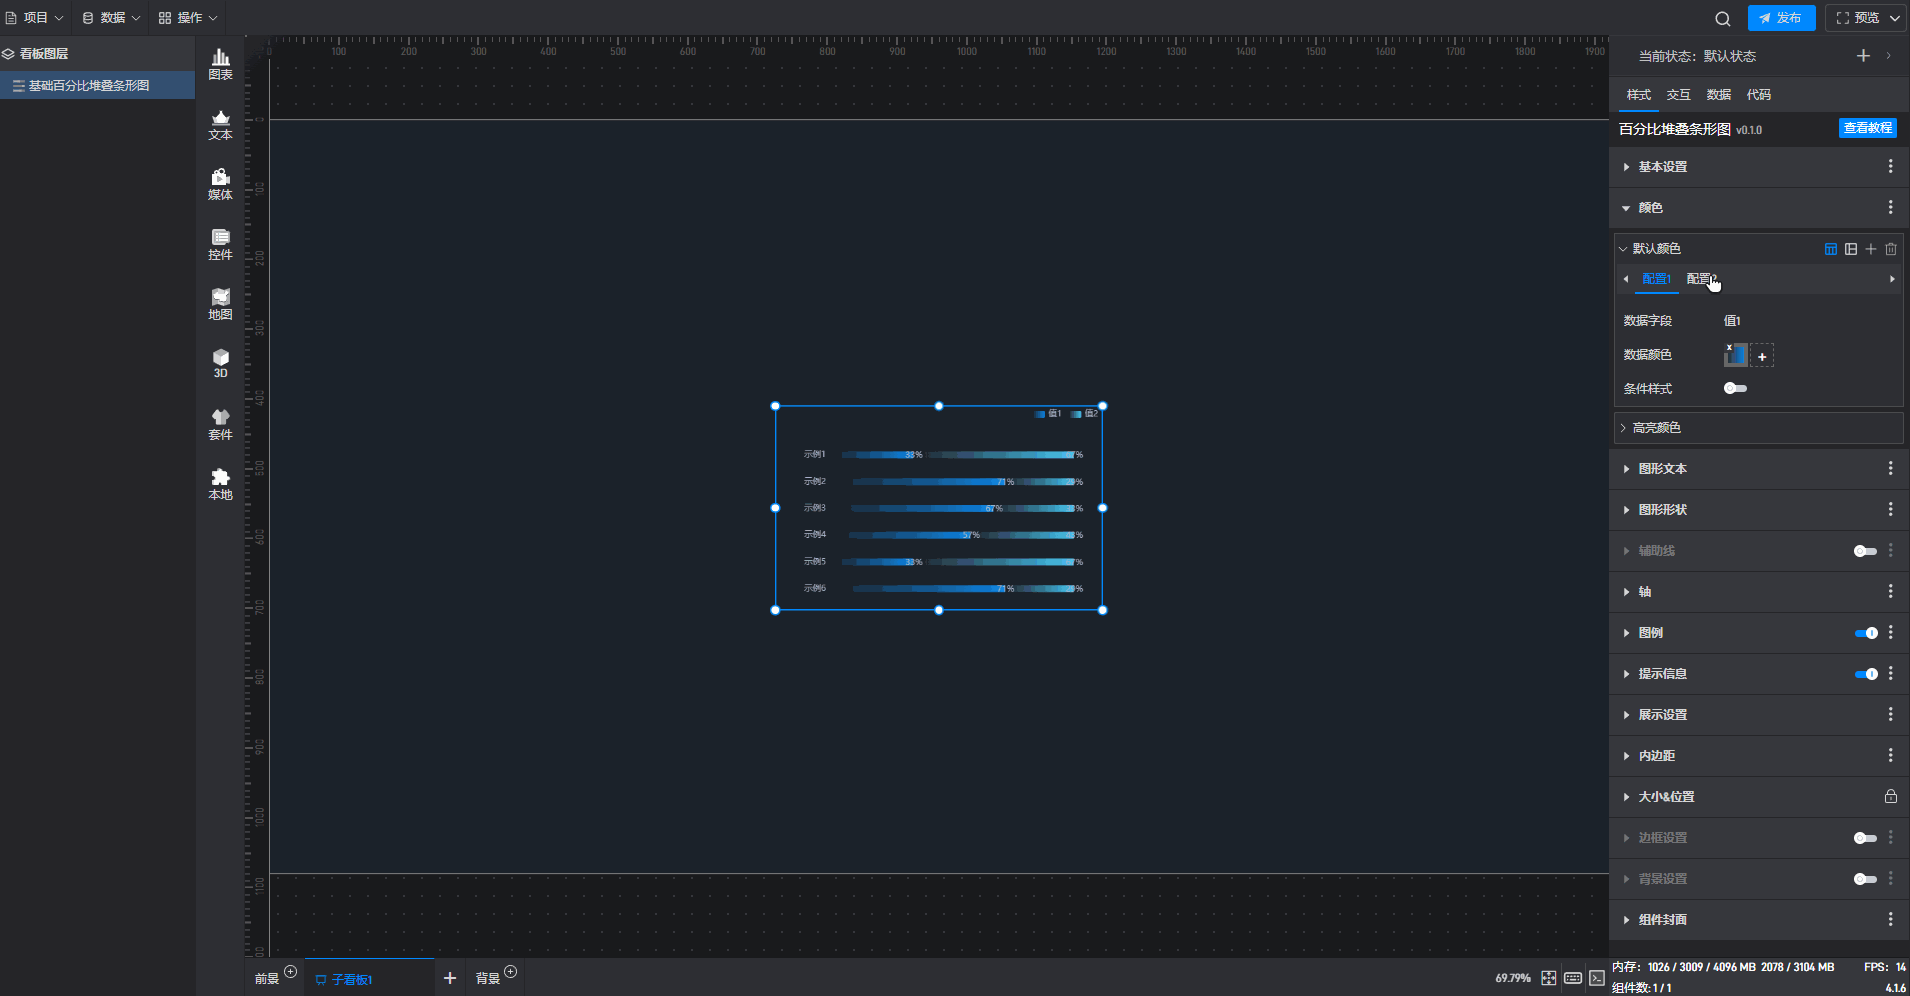
Task: Click the 发布 publish button
Action: 1781,18
